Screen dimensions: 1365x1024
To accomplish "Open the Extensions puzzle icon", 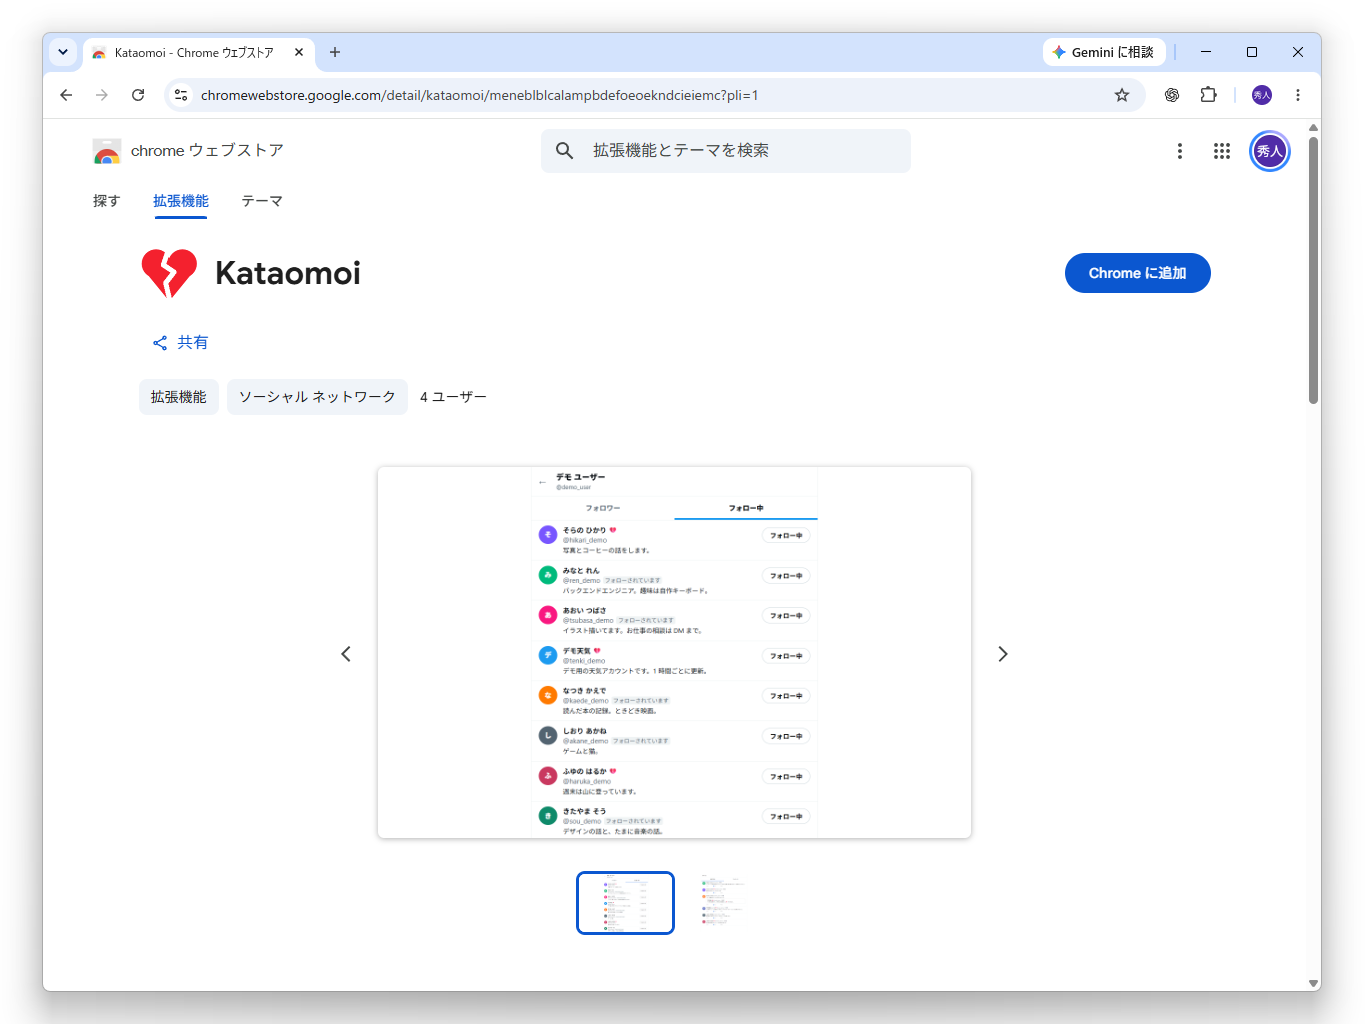I will [1209, 95].
